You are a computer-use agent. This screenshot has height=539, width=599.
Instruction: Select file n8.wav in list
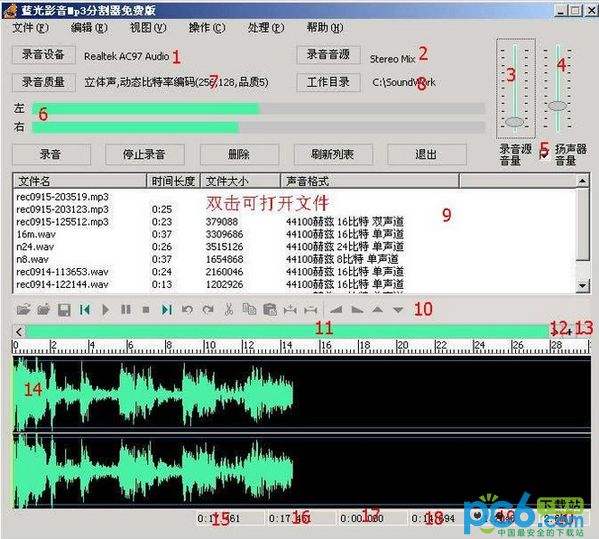click(x=32, y=259)
